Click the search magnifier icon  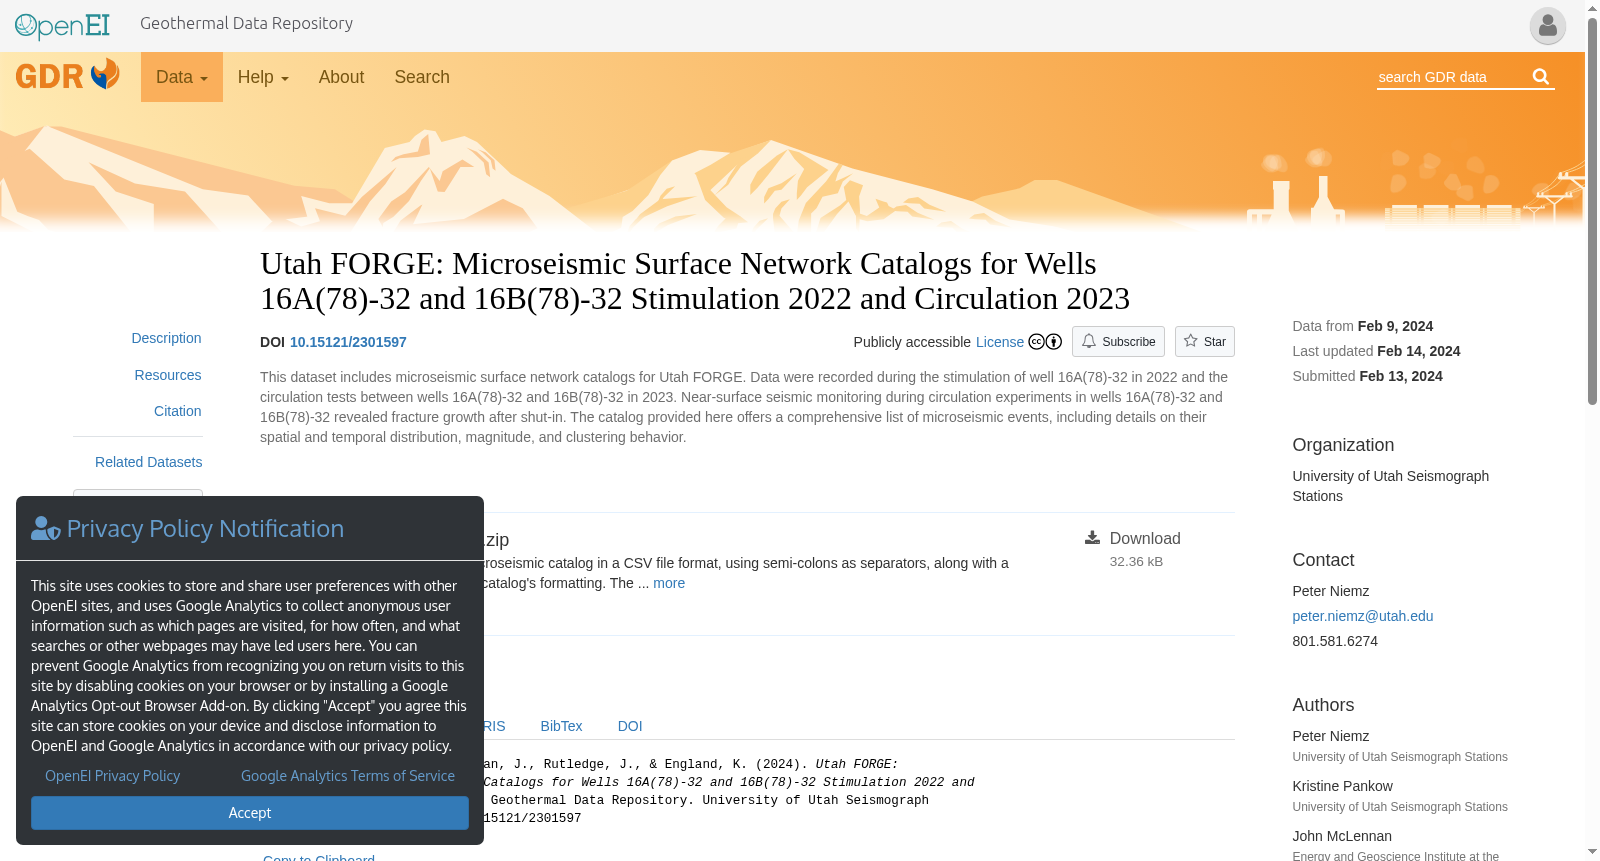[x=1541, y=76]
